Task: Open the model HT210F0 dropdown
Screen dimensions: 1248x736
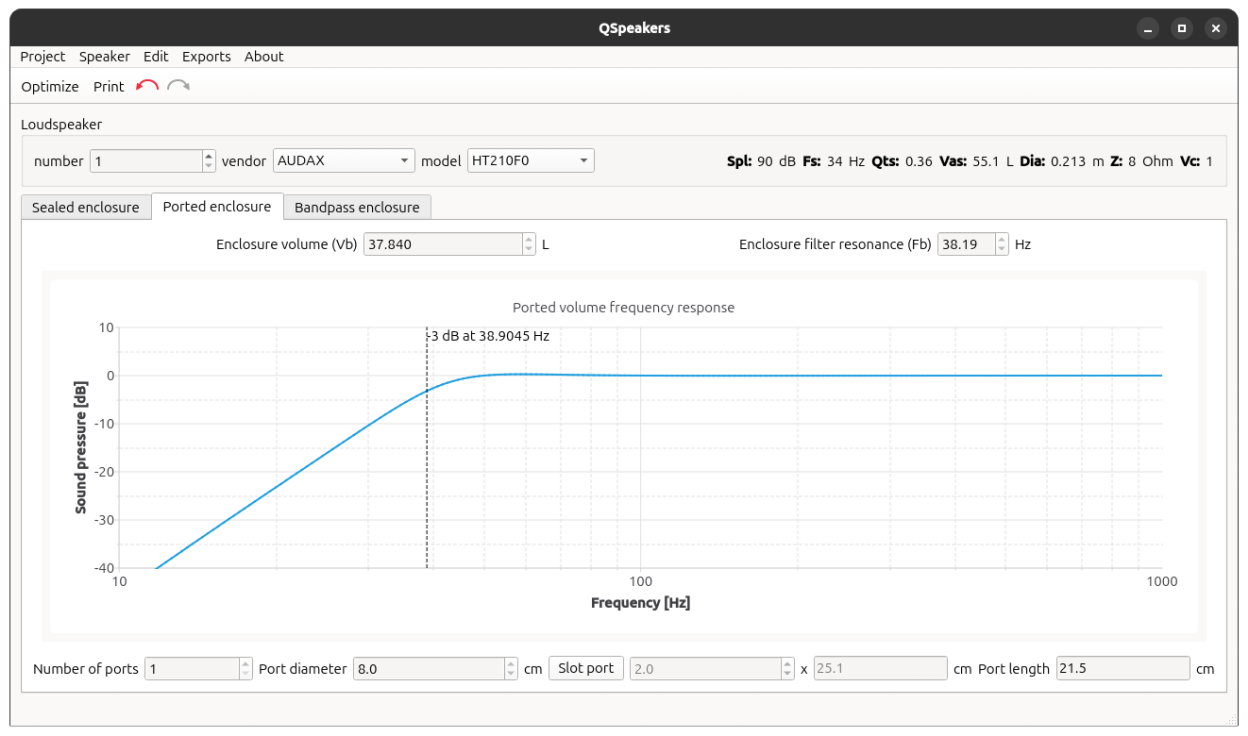Action: tap(530, 161)
